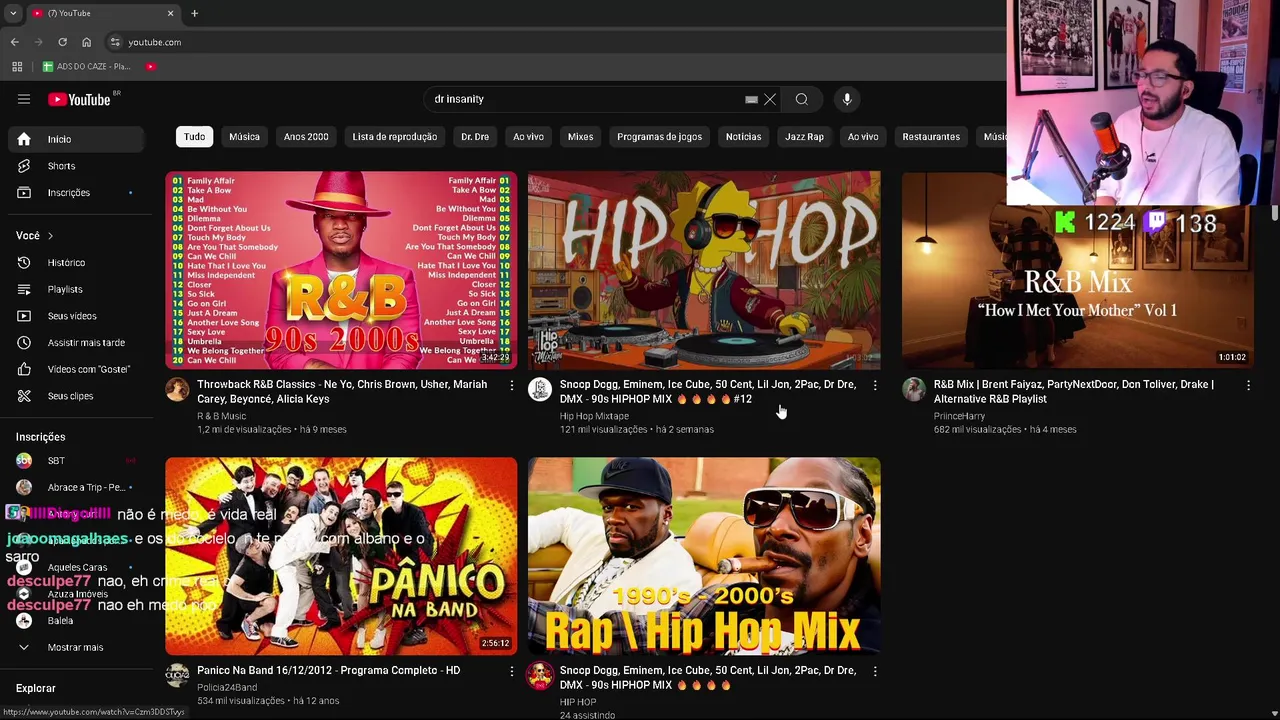Image resolution: width=1280 pixels, height=720 pixels.
Task: Select the Tudo filter chip
Action: 194,137
